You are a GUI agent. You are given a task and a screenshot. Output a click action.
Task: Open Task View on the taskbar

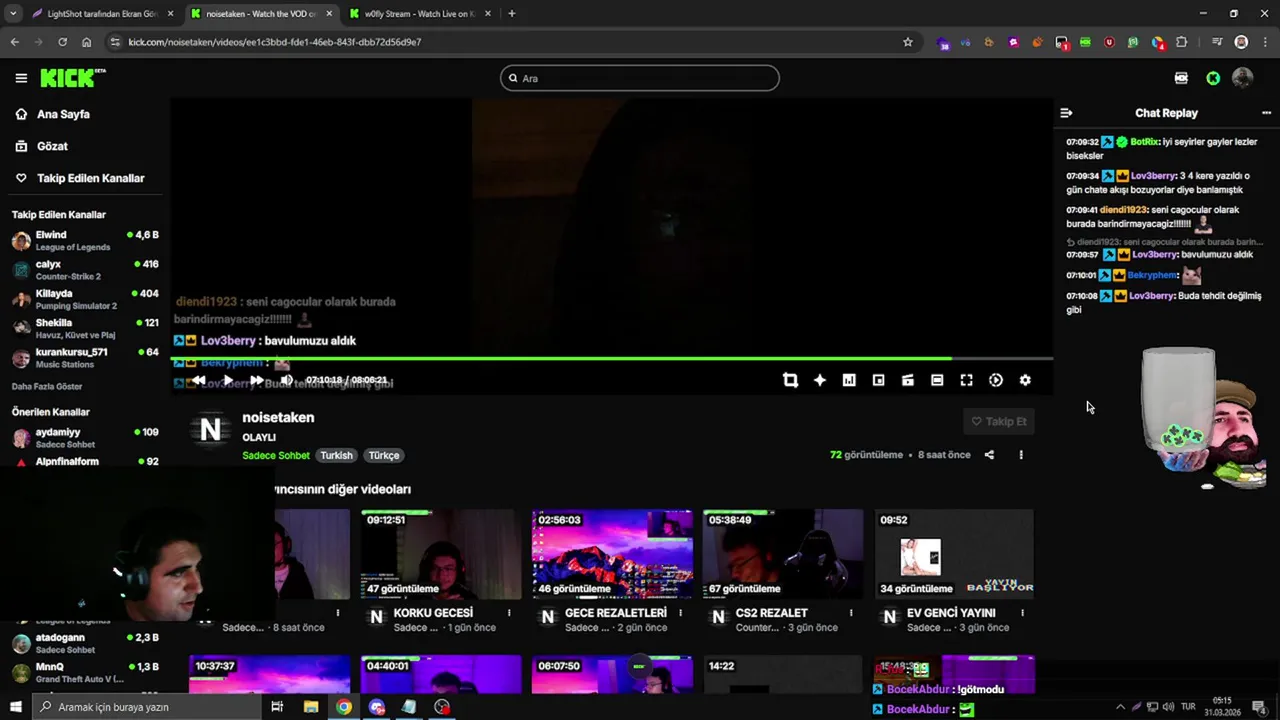(277, 707)
